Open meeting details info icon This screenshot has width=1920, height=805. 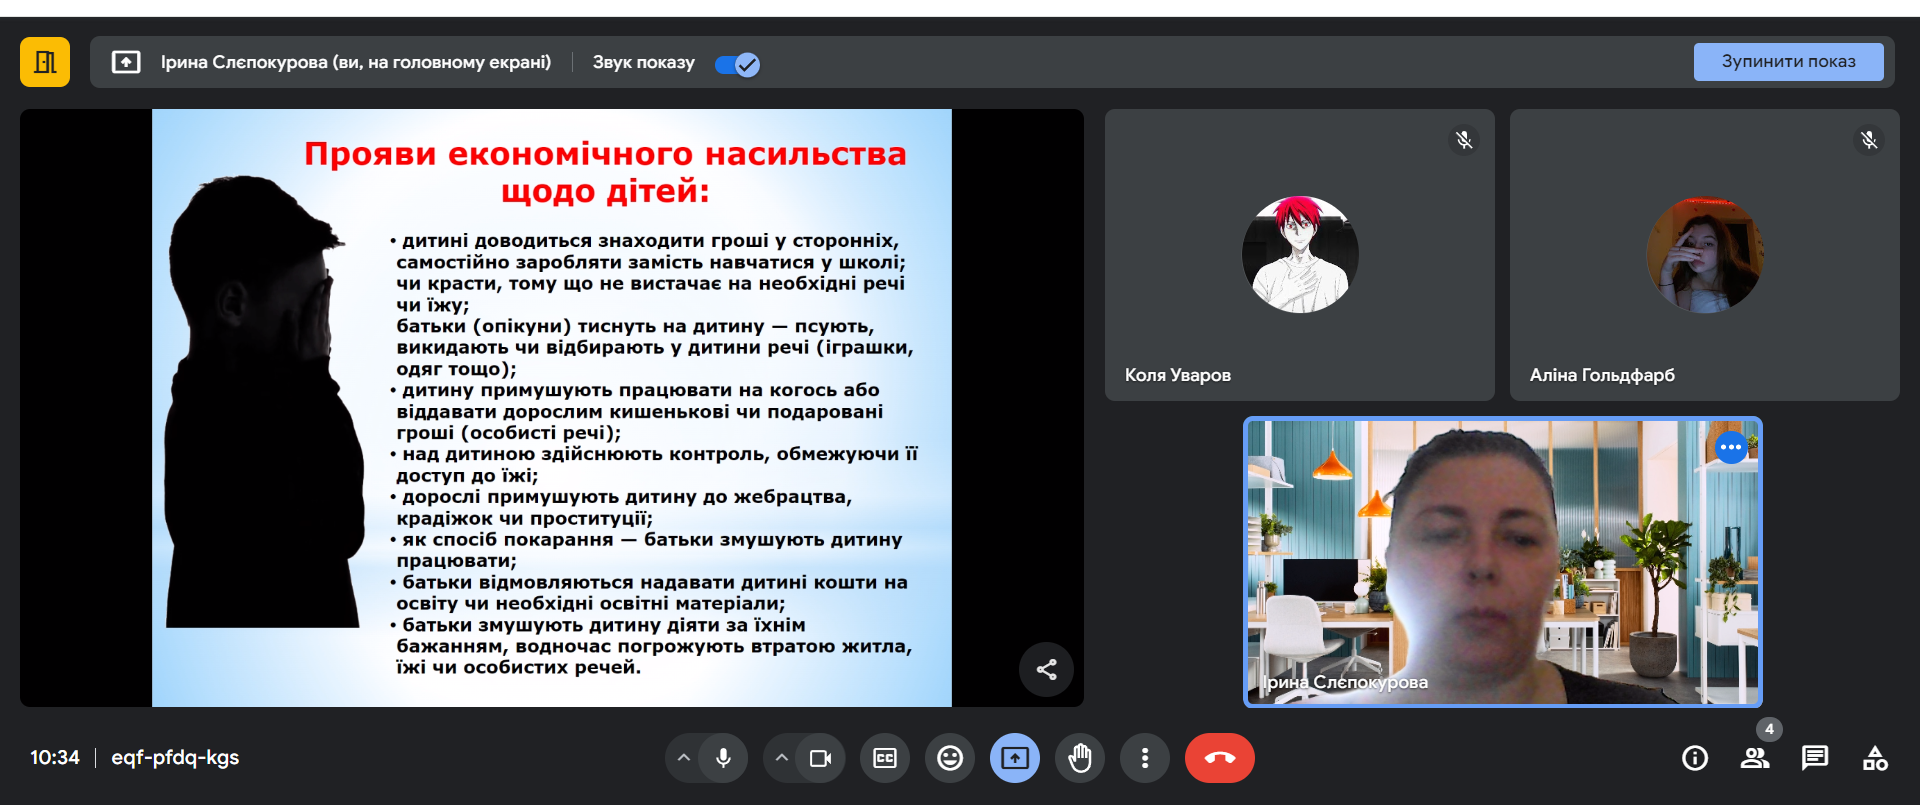(x=1695, y=758)
